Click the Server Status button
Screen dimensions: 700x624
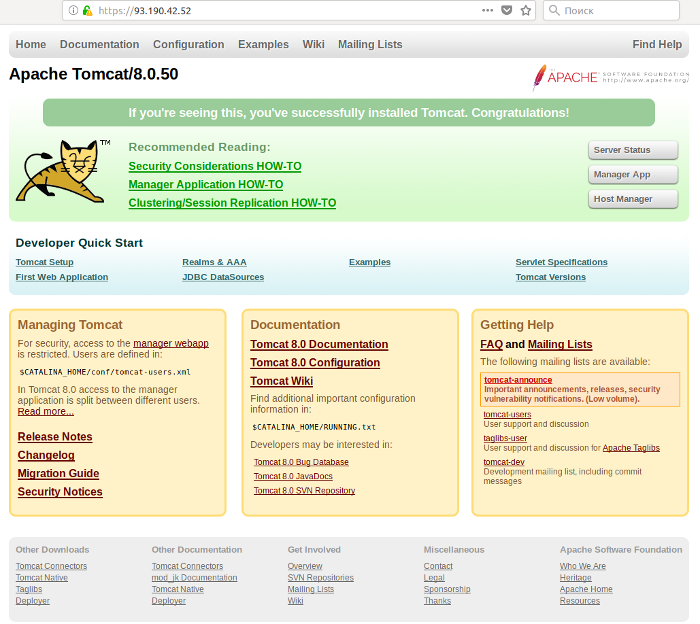pyautogui.click(x=633, y=150)
